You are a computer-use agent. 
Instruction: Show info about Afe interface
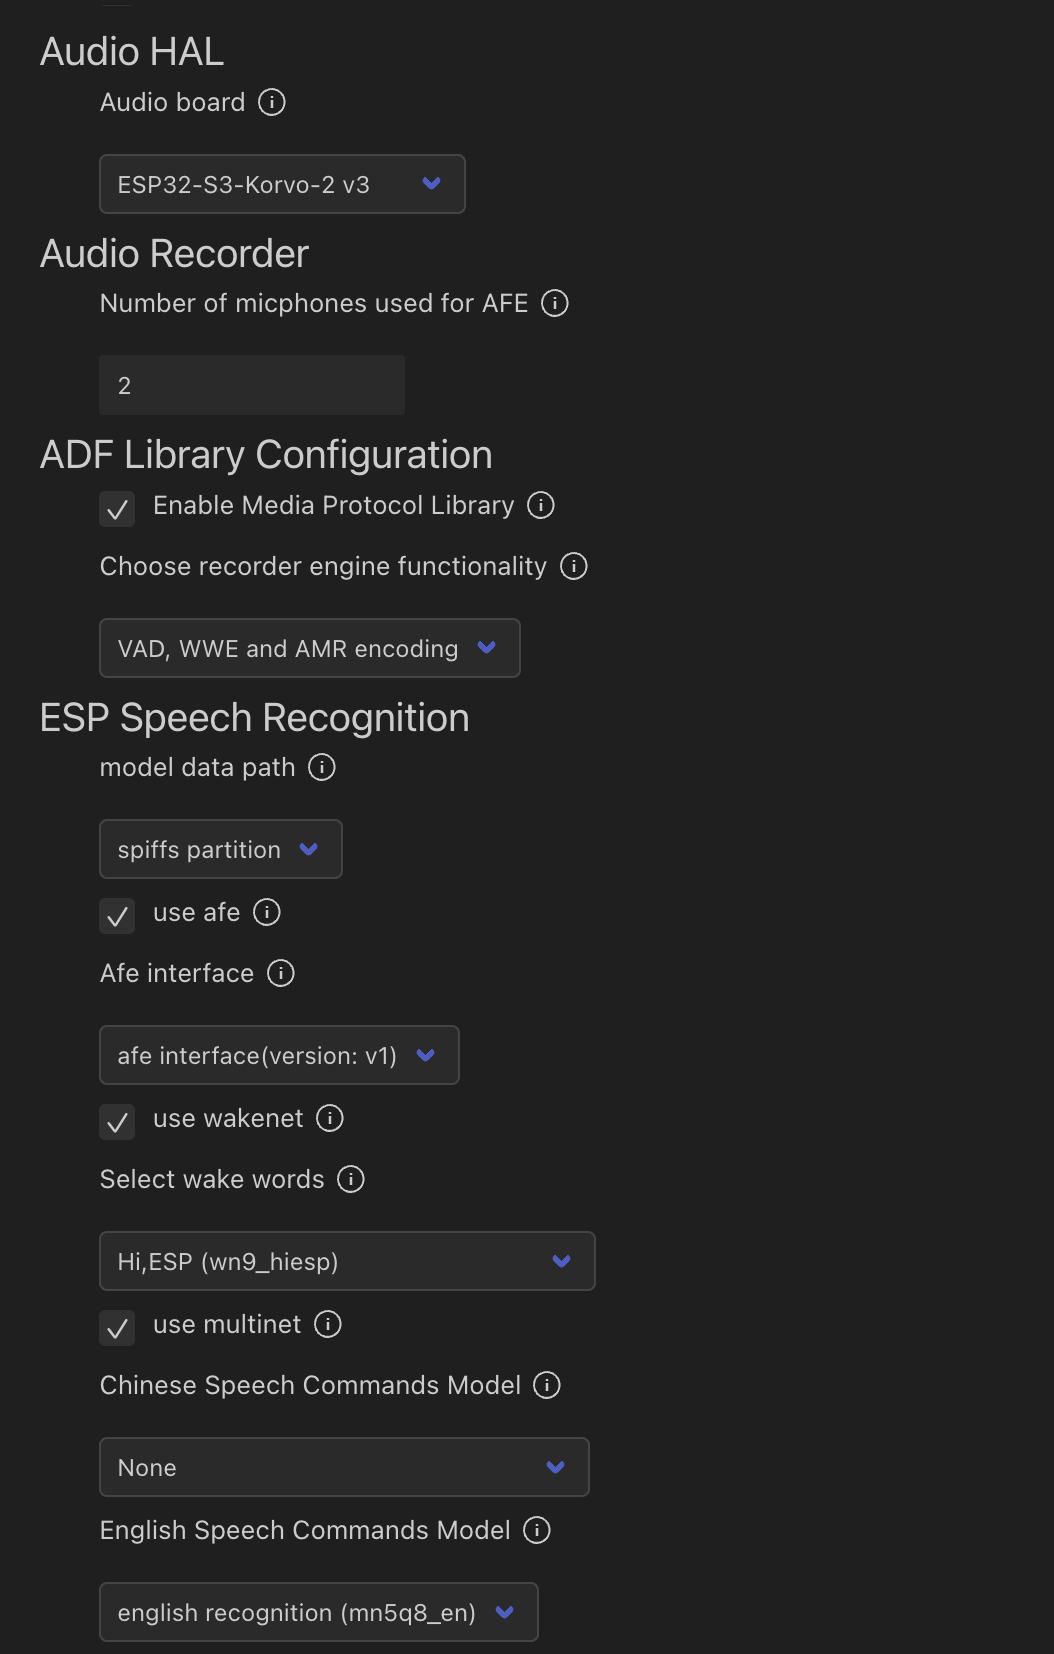[x=282, y=973]
